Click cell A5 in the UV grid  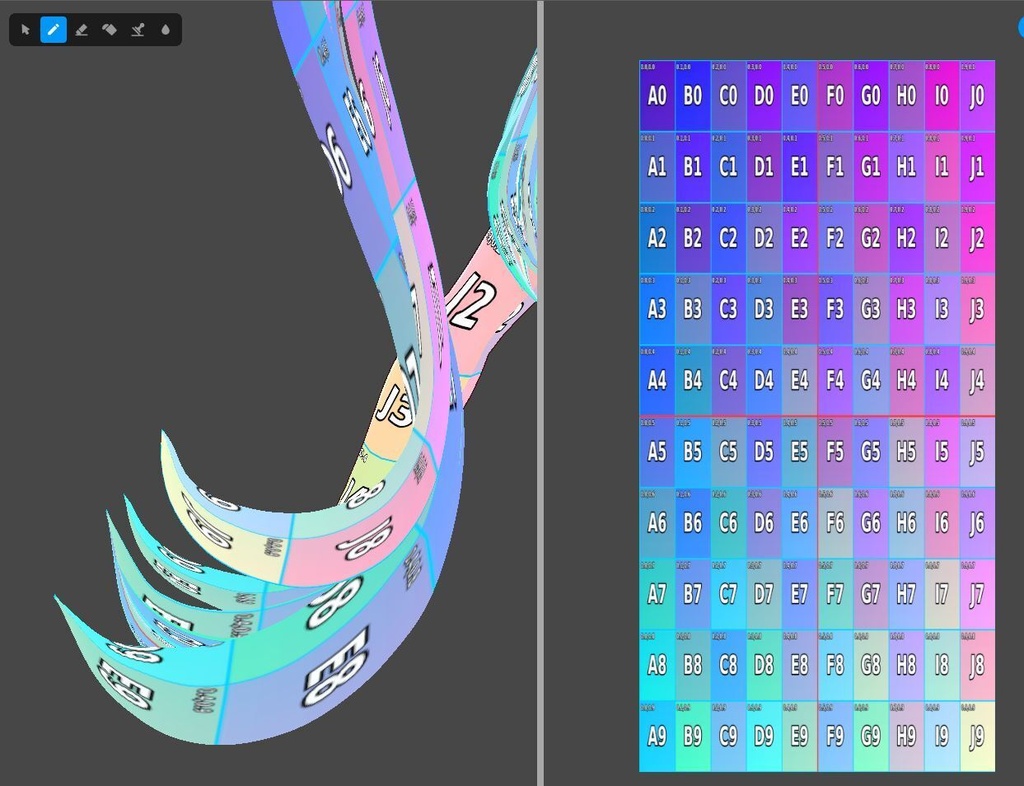click(x=657, y=452)
